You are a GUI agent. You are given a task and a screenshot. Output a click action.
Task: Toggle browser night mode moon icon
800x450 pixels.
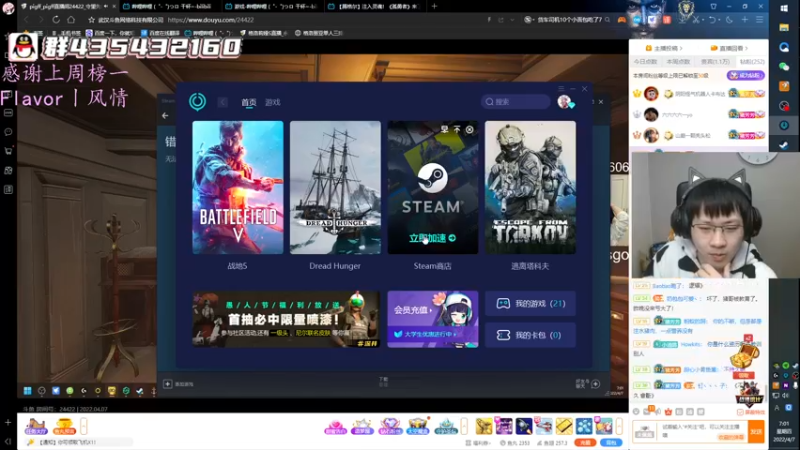tap(729, 19)
